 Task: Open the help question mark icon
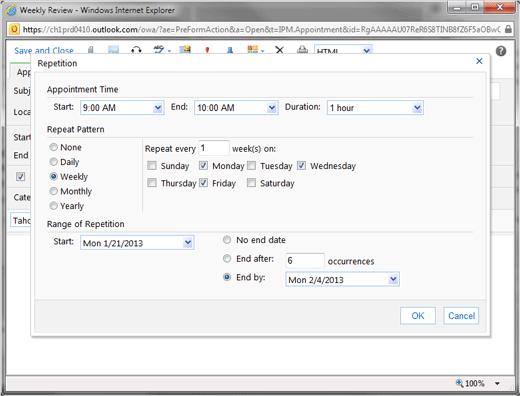(501, 51)
